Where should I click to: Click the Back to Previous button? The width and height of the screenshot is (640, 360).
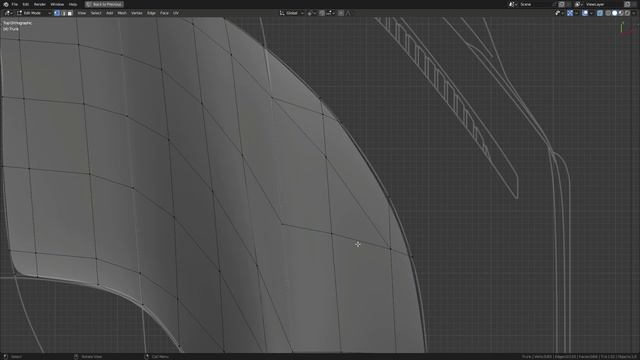point(104,4)
